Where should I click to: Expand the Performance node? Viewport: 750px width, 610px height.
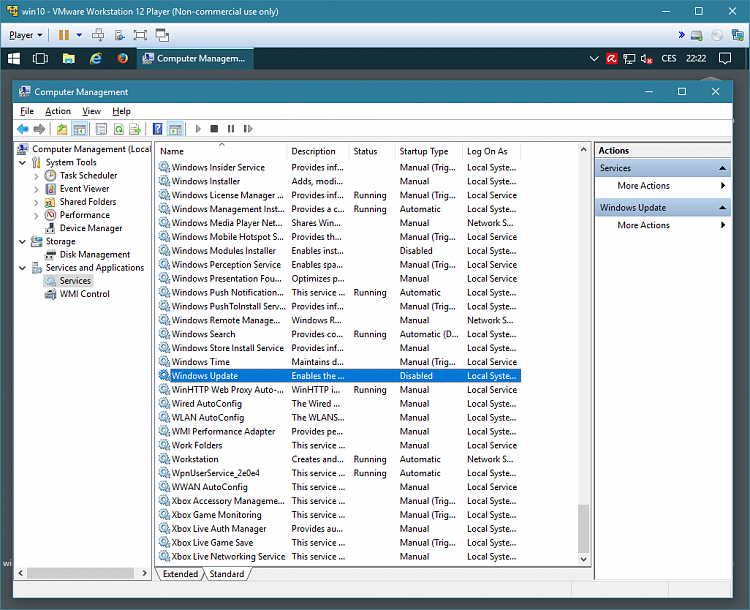coord(36,215)
